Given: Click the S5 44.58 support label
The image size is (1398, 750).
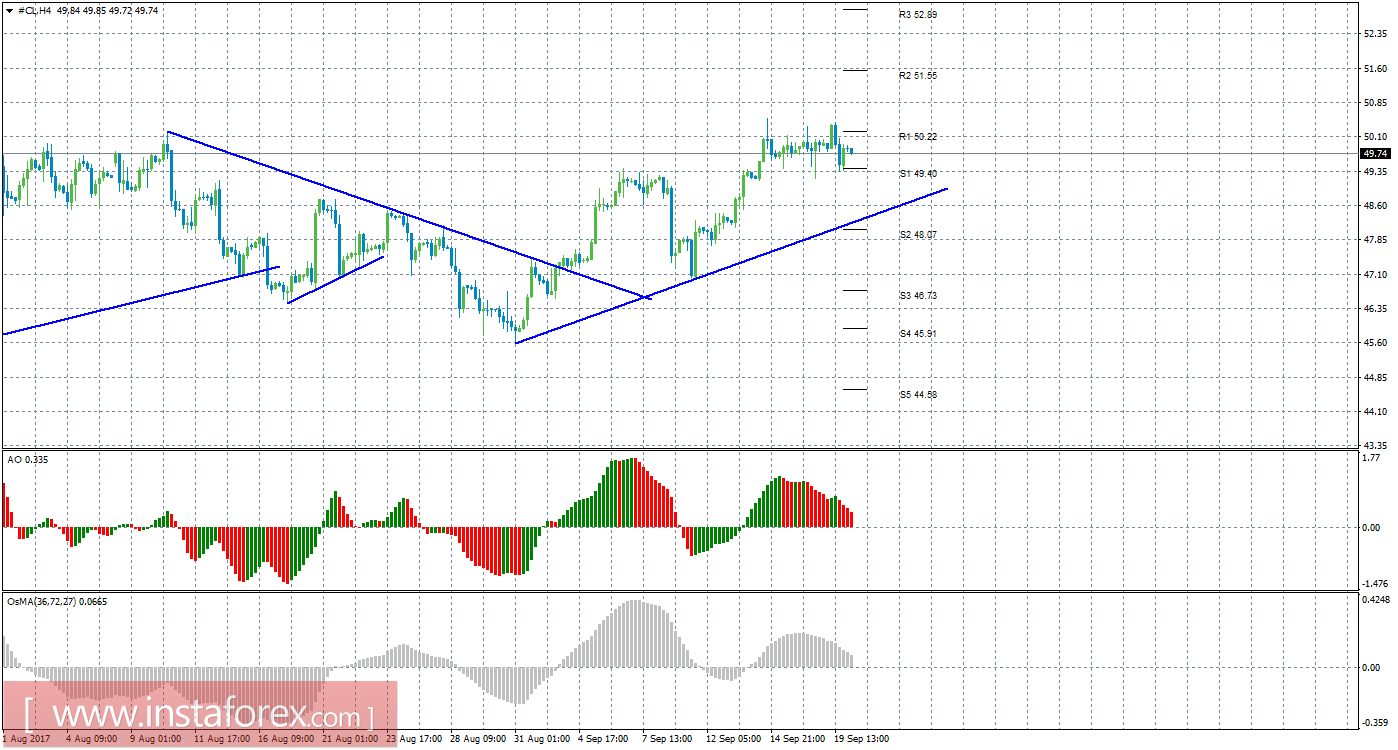Looking at the screenshot, I should point(918,394).
